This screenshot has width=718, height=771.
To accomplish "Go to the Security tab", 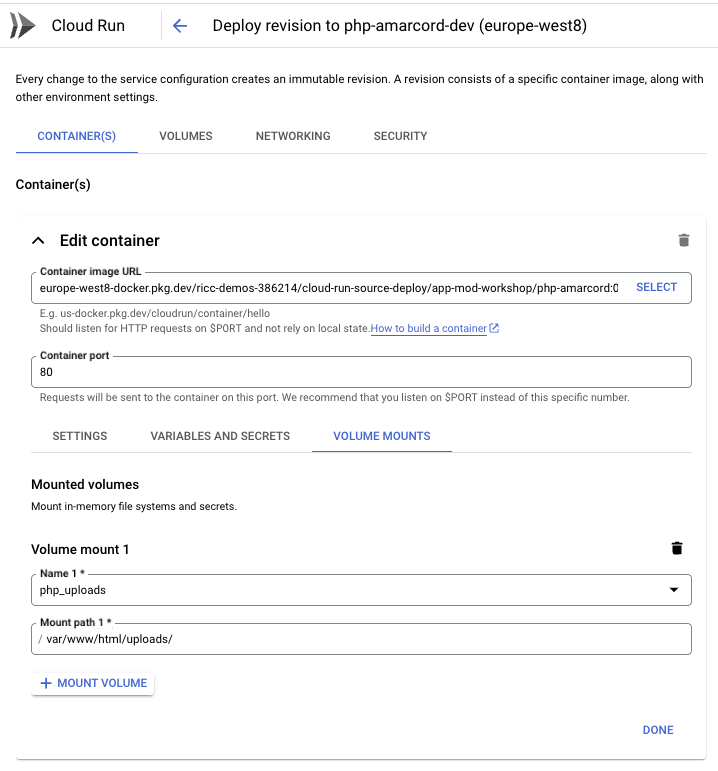I will tap(400, 136).
